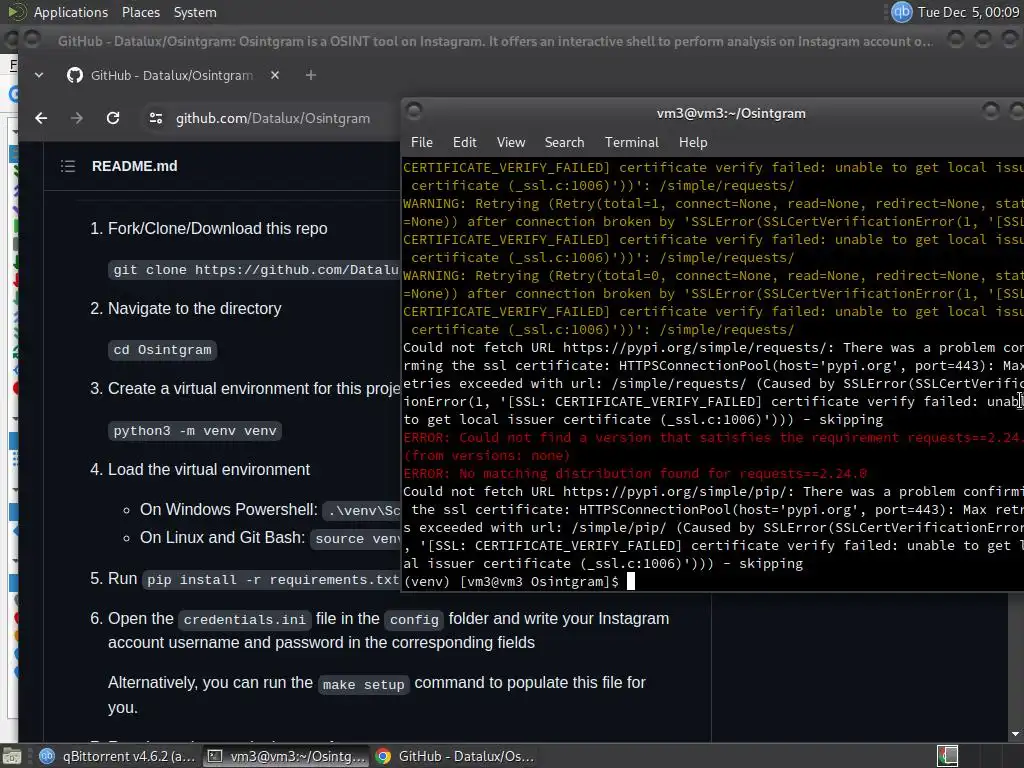Click the terminal title vm3@vm3:~/Osintgram
The height and width of the screenshot is (768, 1024).
[731, 113]
